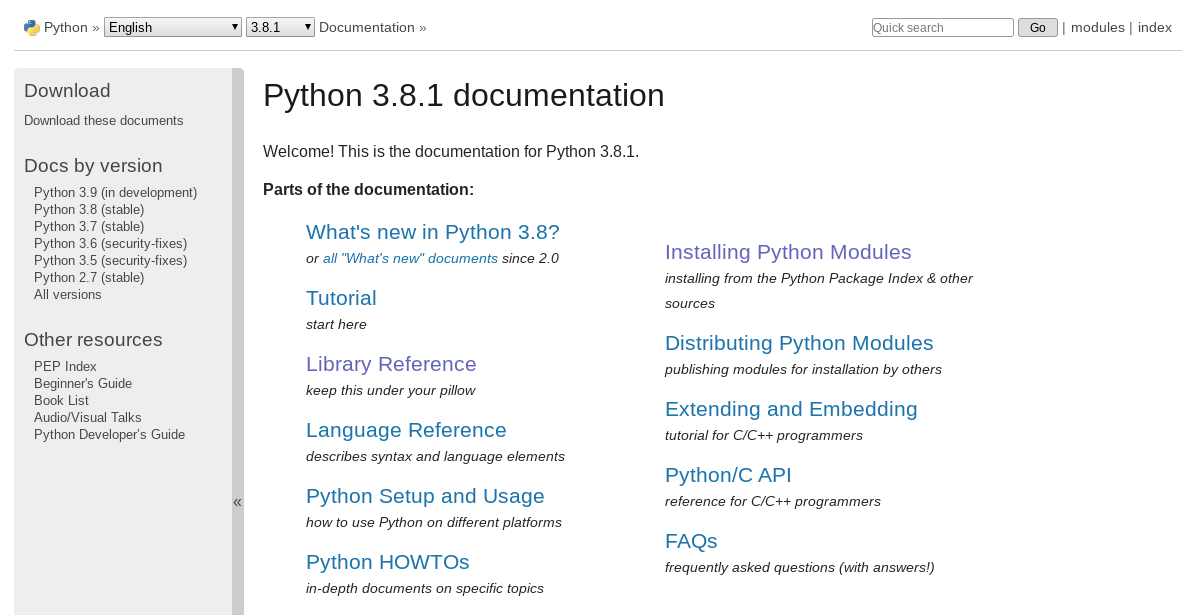1197x615 pixels.
Task: Open Download these documents
Action: click(x=103, y=120)
